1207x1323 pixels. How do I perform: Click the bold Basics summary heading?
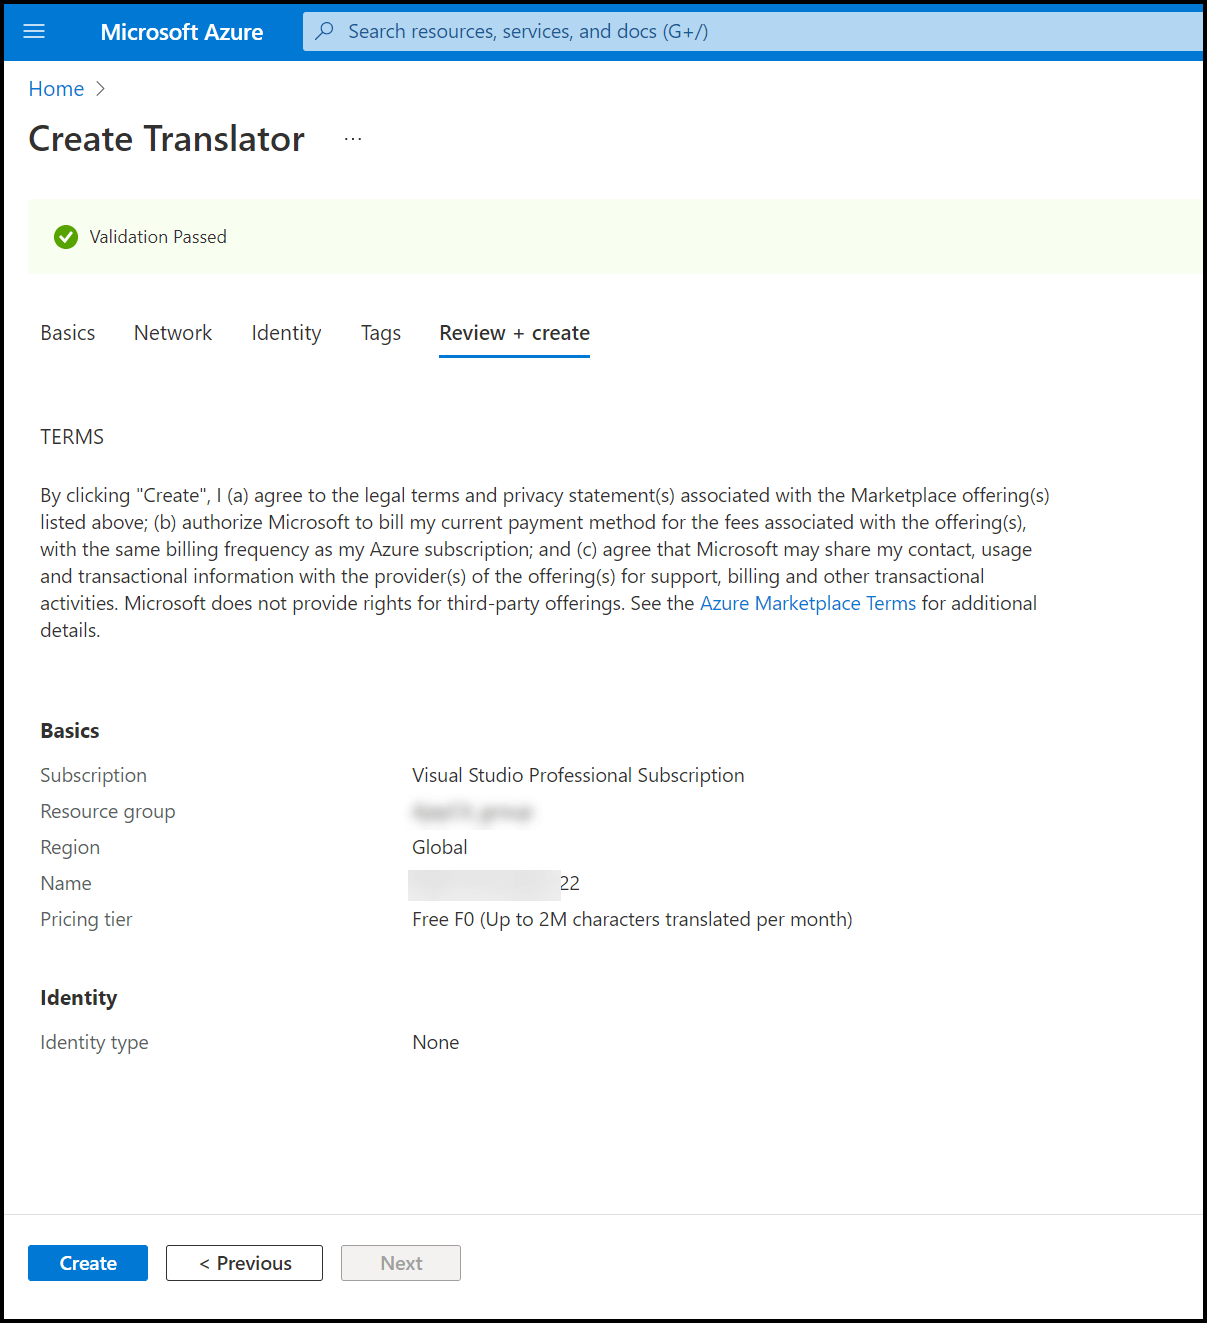click(70, 731)
